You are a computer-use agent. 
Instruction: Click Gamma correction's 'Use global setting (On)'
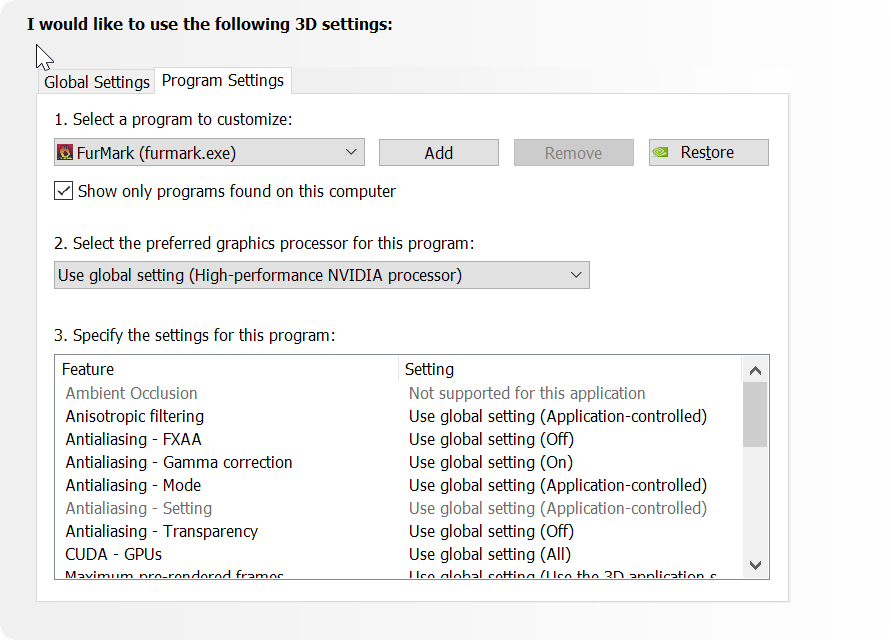pyautogui.click(x=491, y=462)
